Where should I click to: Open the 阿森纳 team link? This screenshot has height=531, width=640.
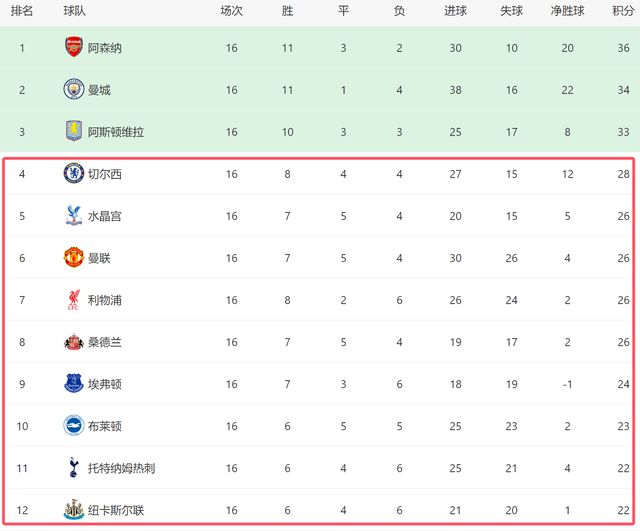(x=105, y=48)
